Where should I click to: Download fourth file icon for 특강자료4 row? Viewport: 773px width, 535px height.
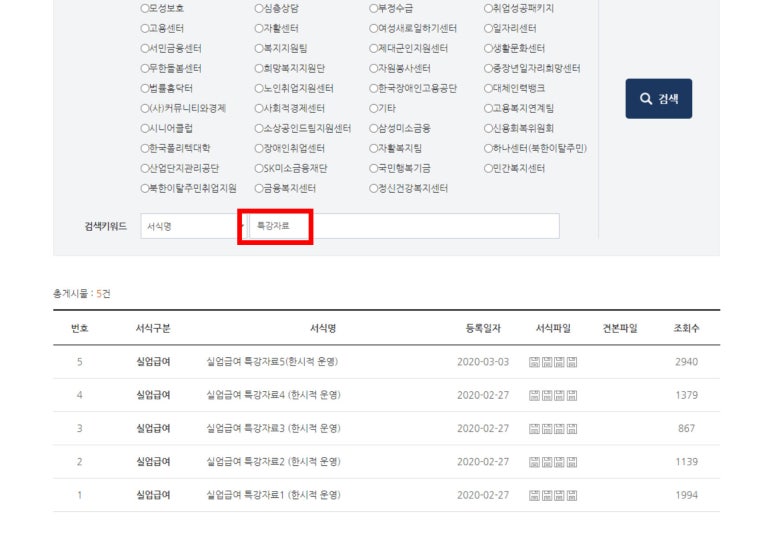point(572,395)
